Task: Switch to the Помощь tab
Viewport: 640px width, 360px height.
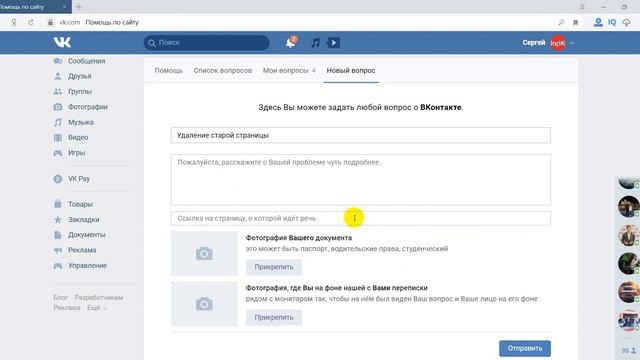Action: pyautogui.click(x=169, y=71)
